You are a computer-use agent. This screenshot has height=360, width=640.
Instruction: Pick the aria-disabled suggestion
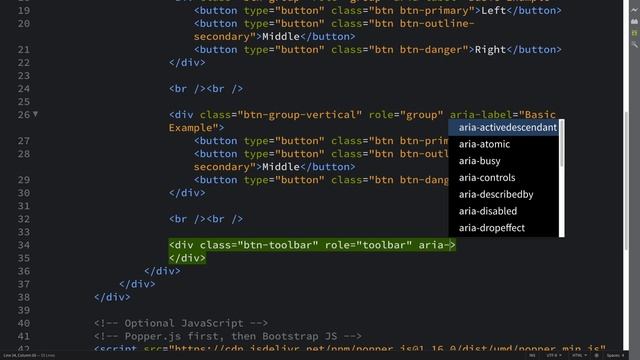[x=504, y=211]
